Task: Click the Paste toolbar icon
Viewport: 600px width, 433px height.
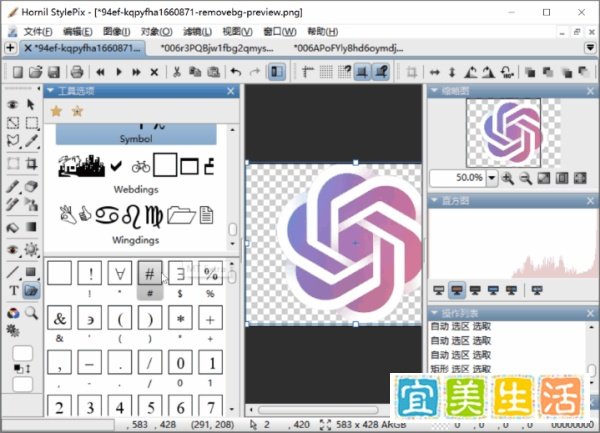Action: tap(214, 72)
